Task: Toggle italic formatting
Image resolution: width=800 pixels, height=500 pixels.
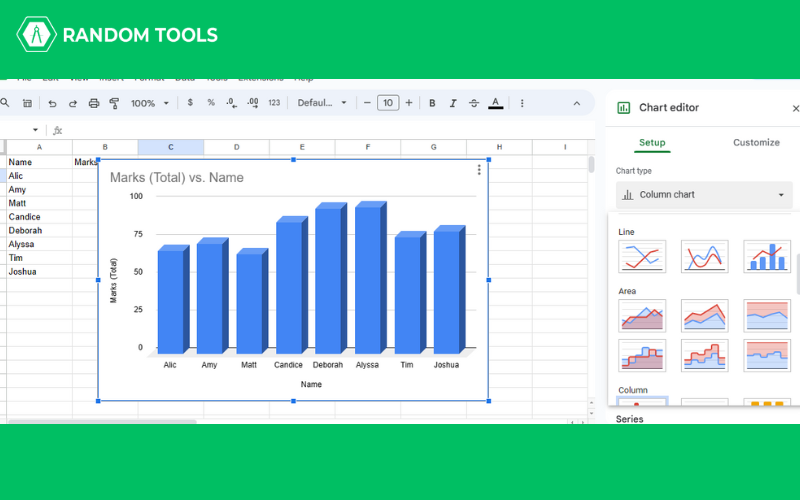Action: 453,103
